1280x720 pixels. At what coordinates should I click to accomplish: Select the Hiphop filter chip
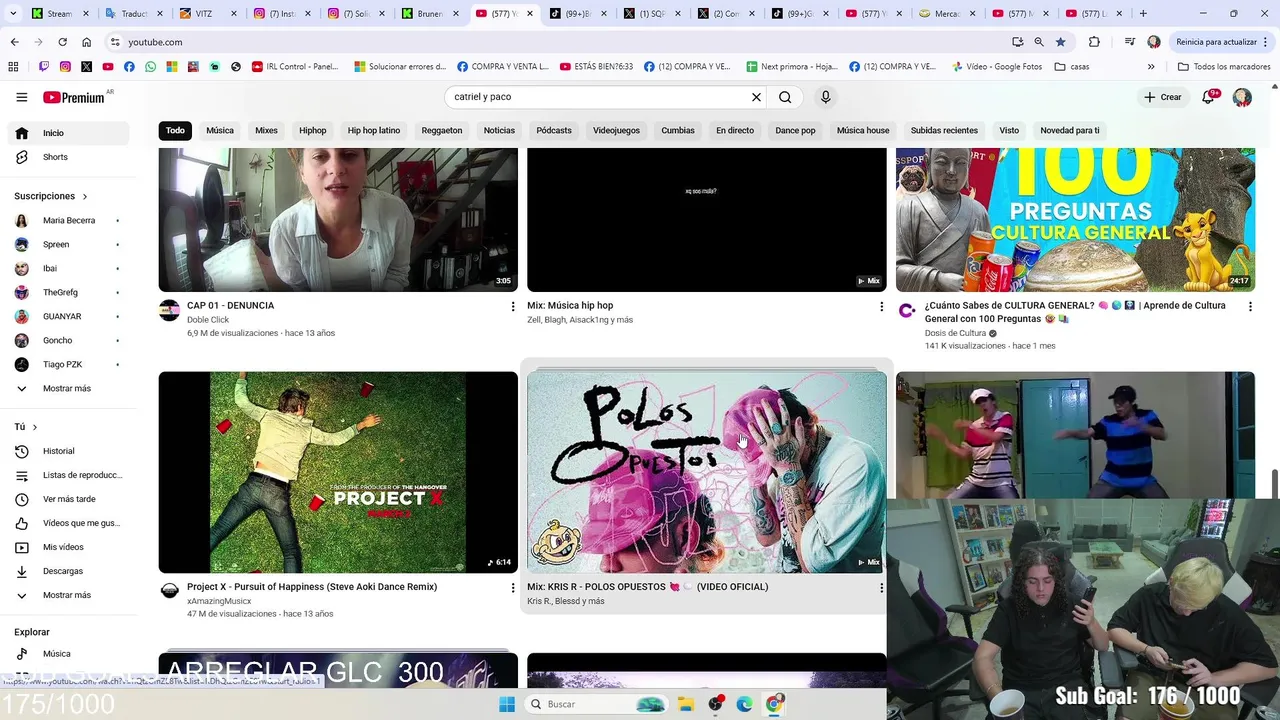(312, 130)
